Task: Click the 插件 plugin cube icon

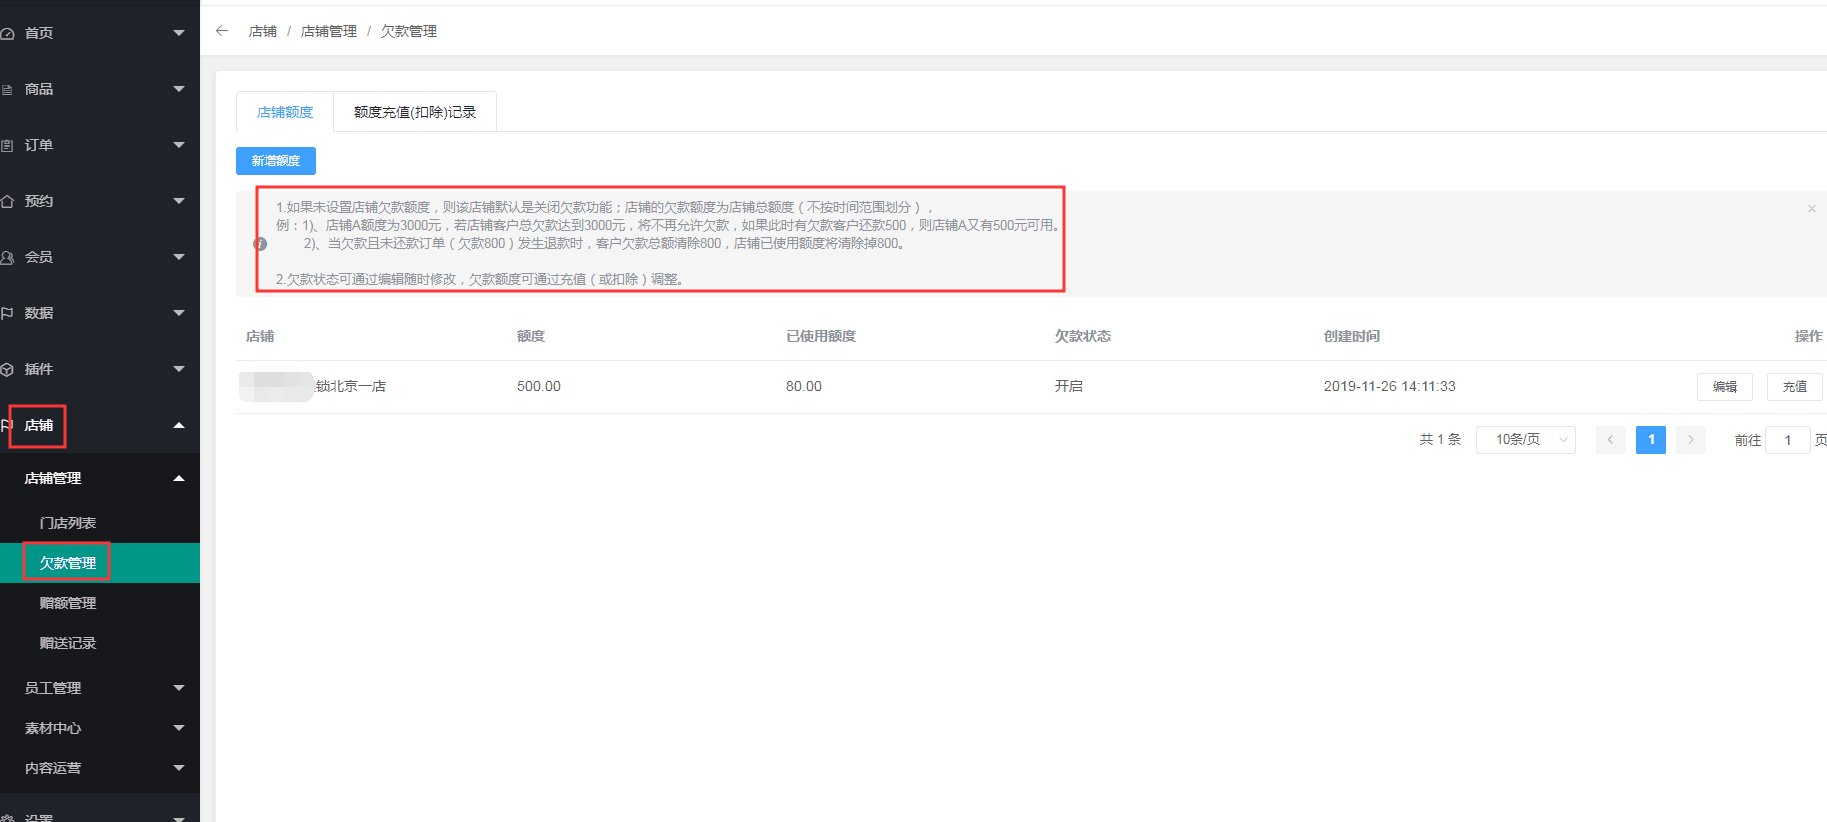Action: tap(7, 369)
